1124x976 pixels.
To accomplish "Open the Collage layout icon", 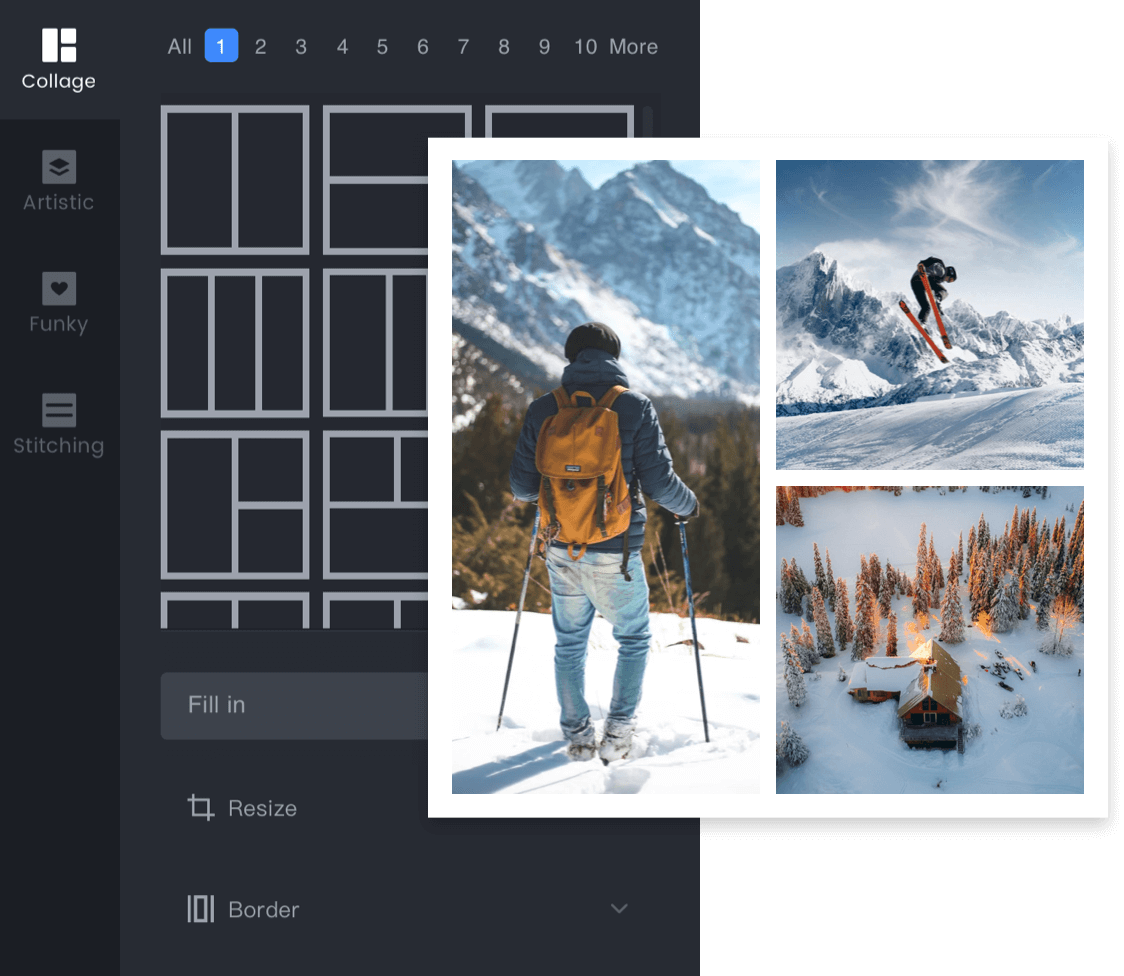I will (59, 45).
